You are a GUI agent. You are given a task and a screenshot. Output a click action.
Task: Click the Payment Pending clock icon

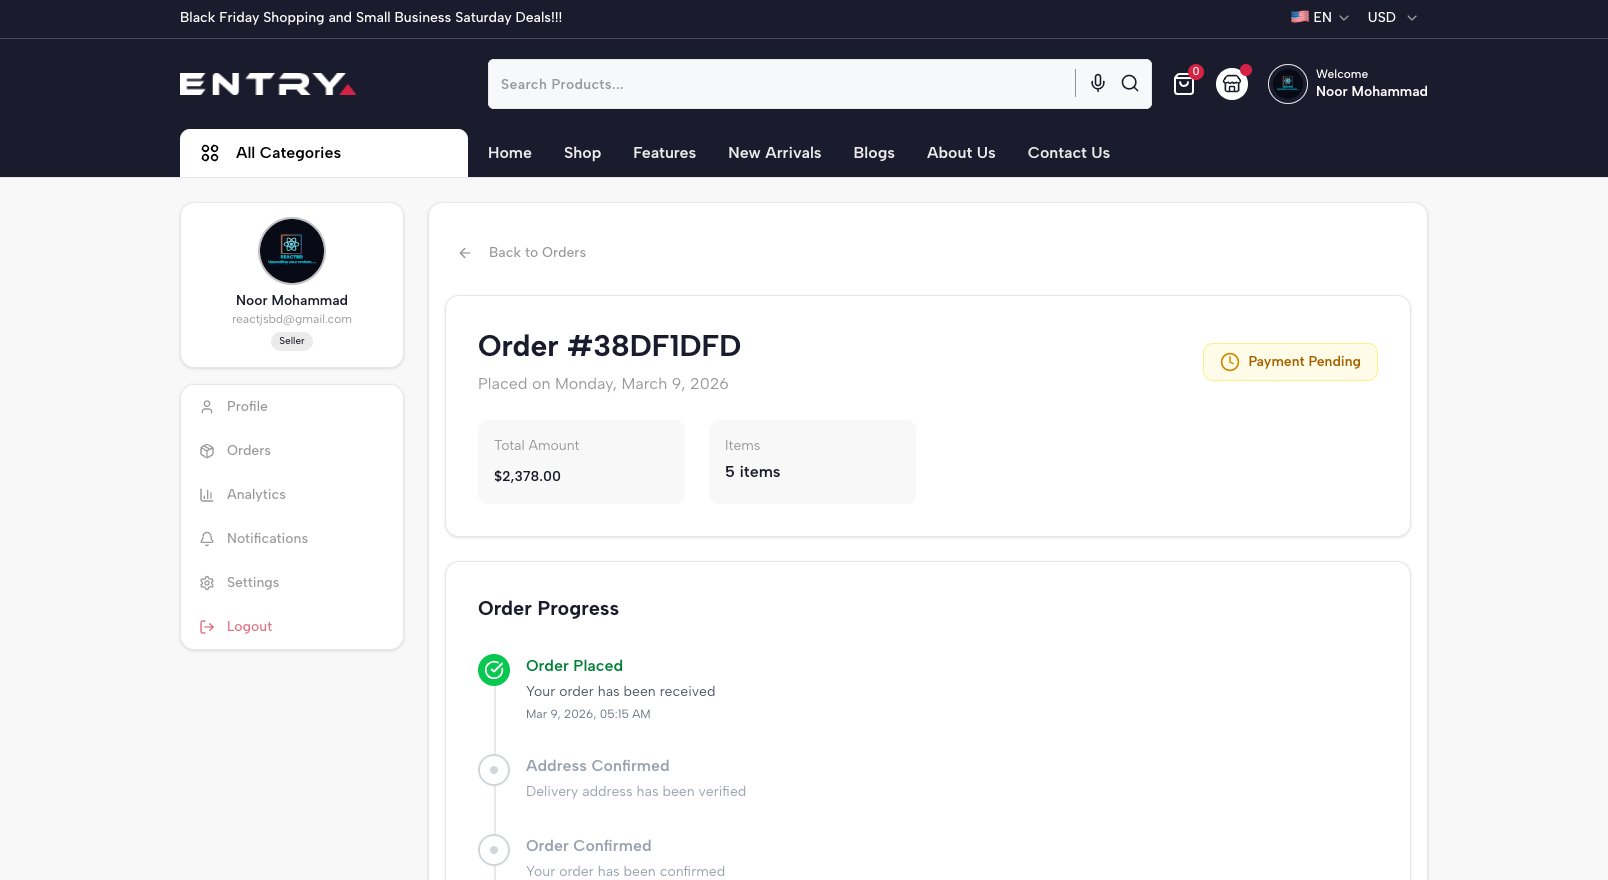point(1230,362)
